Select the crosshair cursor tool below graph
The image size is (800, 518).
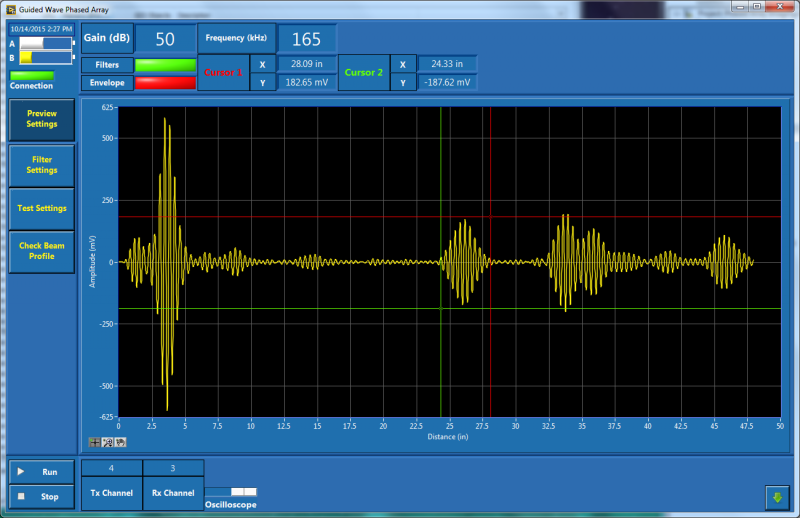pos(95,442)
